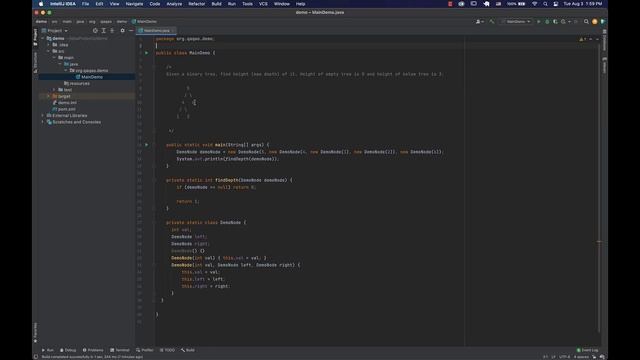Click the UTF-8 encoding status widget
Screen dimensions: 640x360
(564, 357)
